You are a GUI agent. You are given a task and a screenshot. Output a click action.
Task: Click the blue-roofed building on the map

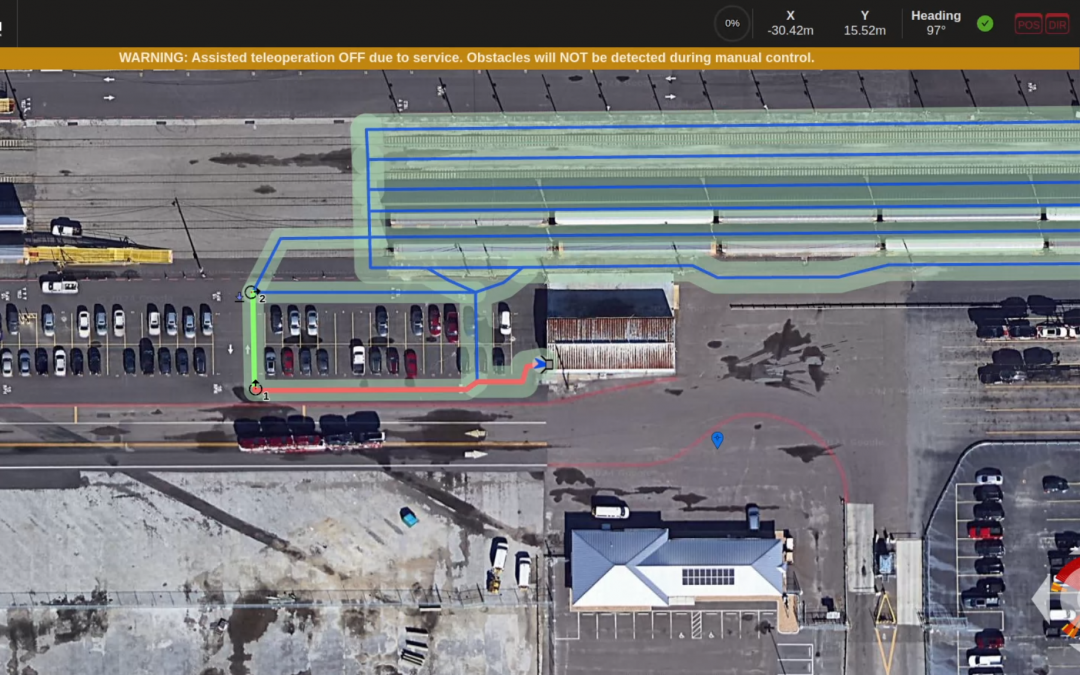(676, 566)
